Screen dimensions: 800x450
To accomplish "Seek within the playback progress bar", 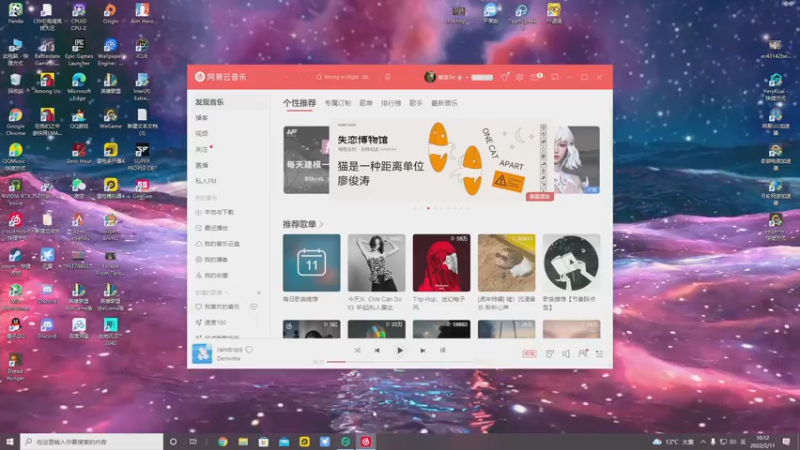I will 399,362.
